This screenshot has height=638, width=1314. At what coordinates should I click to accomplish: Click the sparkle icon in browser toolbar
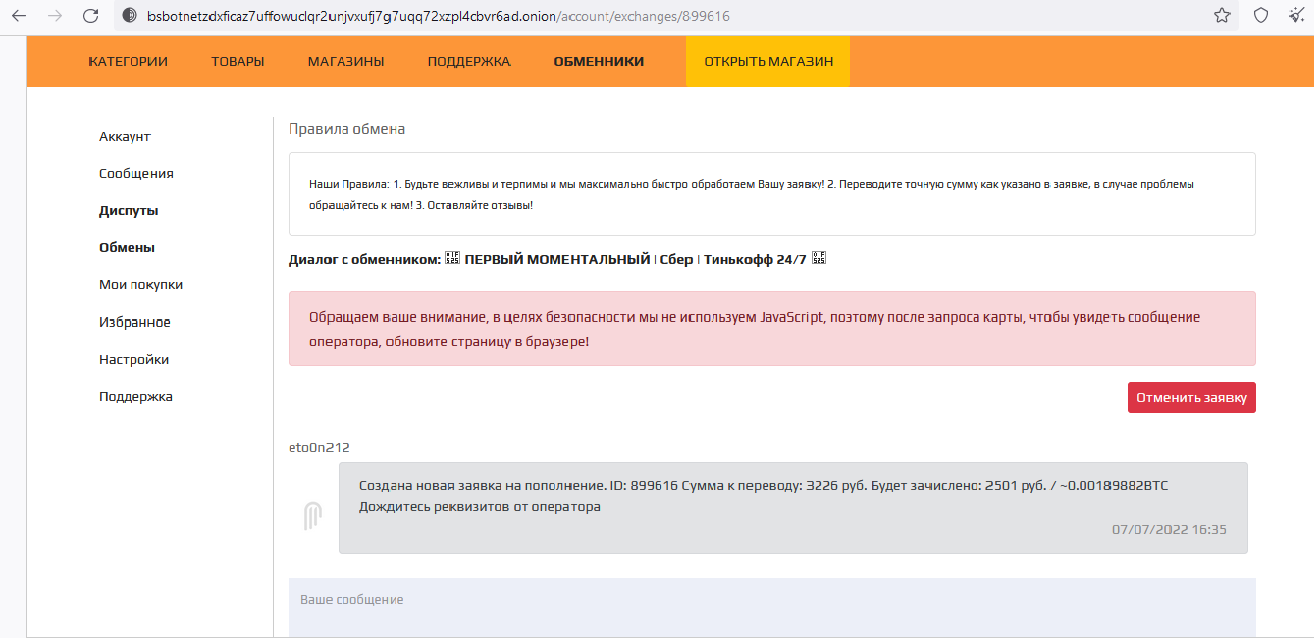pos(1297,16)
